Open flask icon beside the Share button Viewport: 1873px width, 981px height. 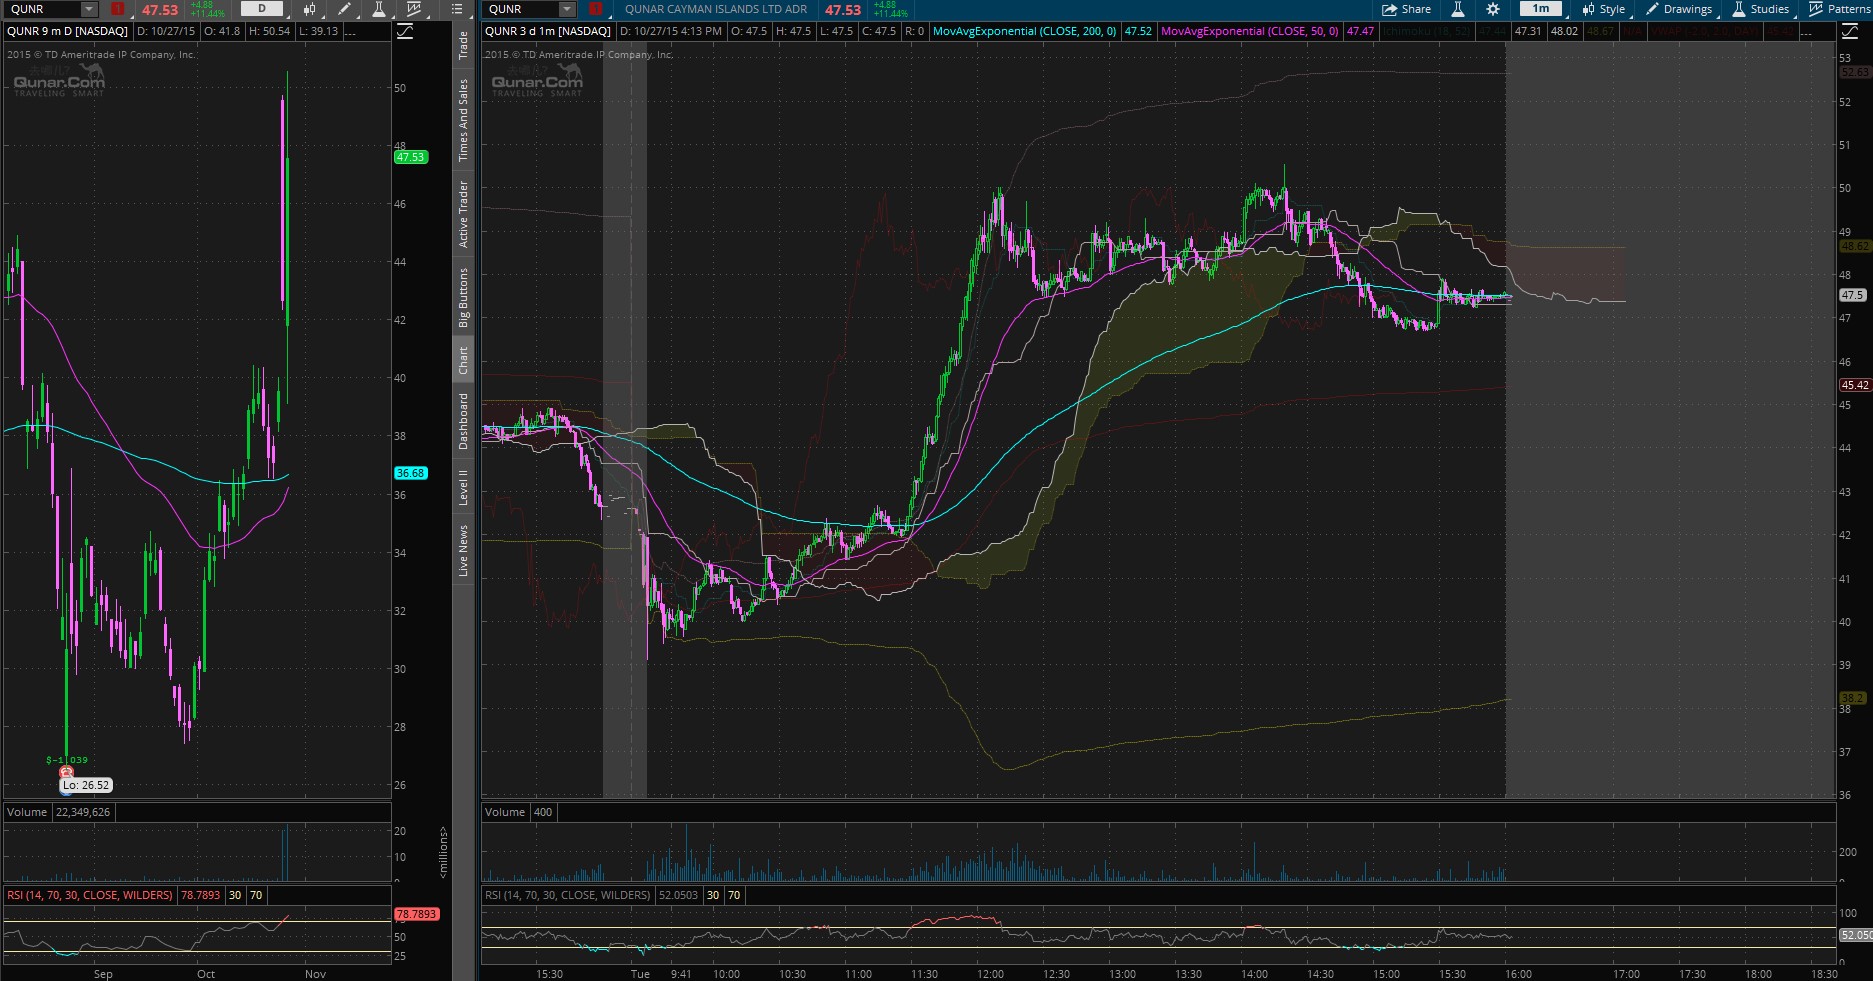tap(1458, 9)
